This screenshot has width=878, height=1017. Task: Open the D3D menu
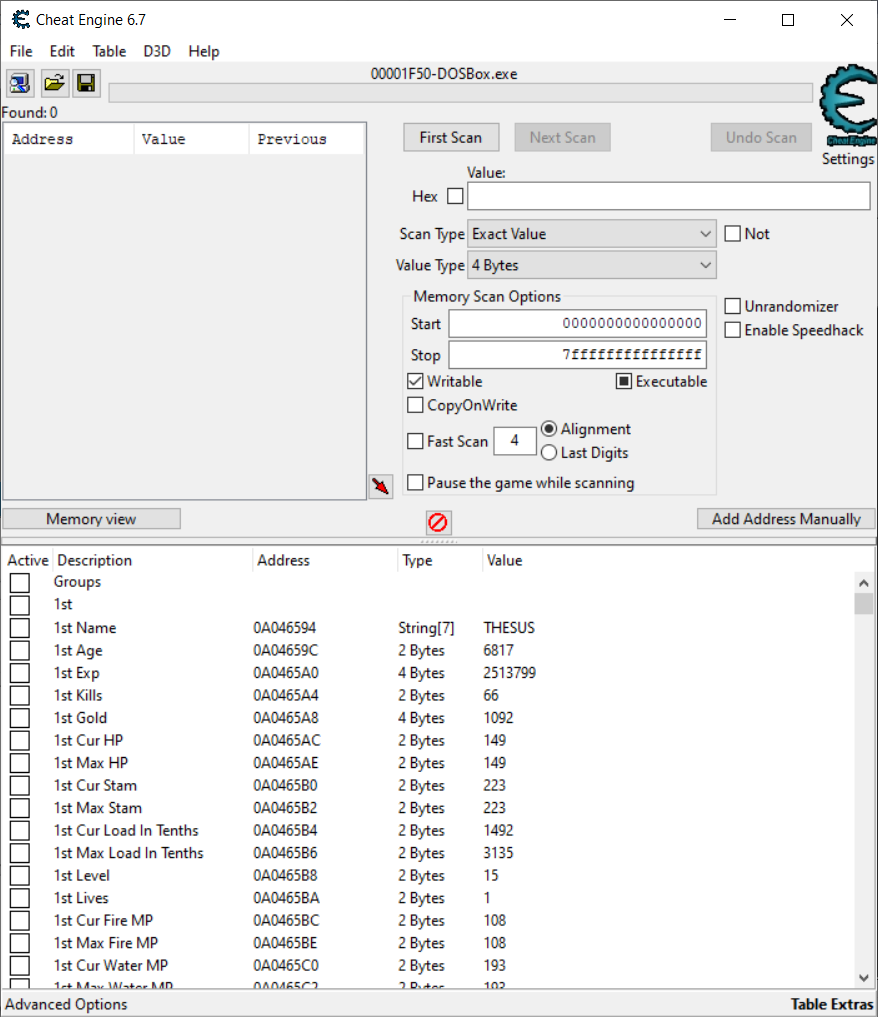[x=157, y=51]
